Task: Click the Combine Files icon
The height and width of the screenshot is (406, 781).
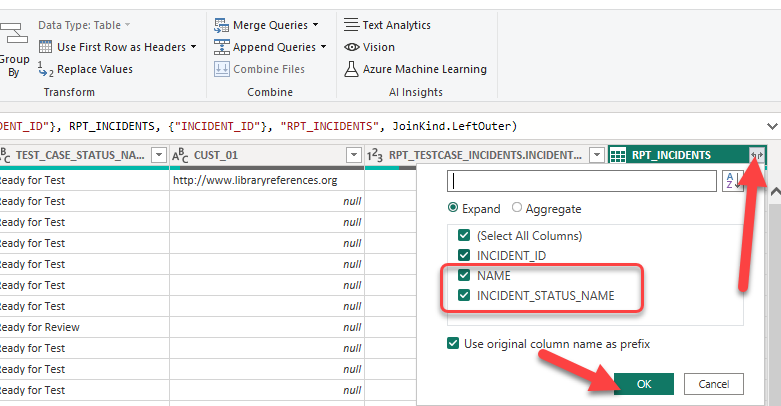Action: (222, 69)
